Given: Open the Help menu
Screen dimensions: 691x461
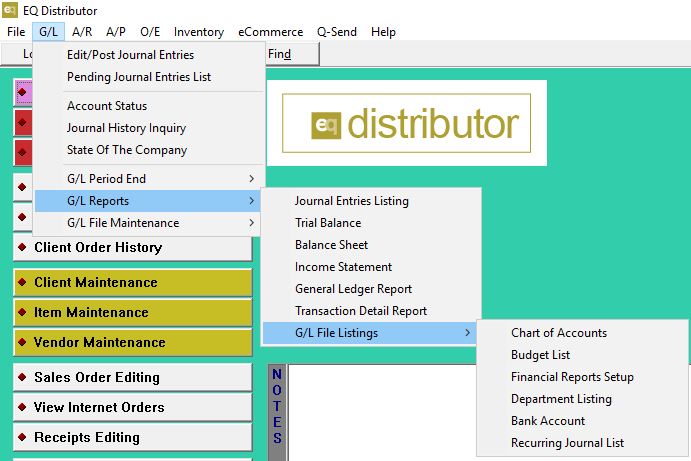Looking at the screenshot, I should pos(383,32).
